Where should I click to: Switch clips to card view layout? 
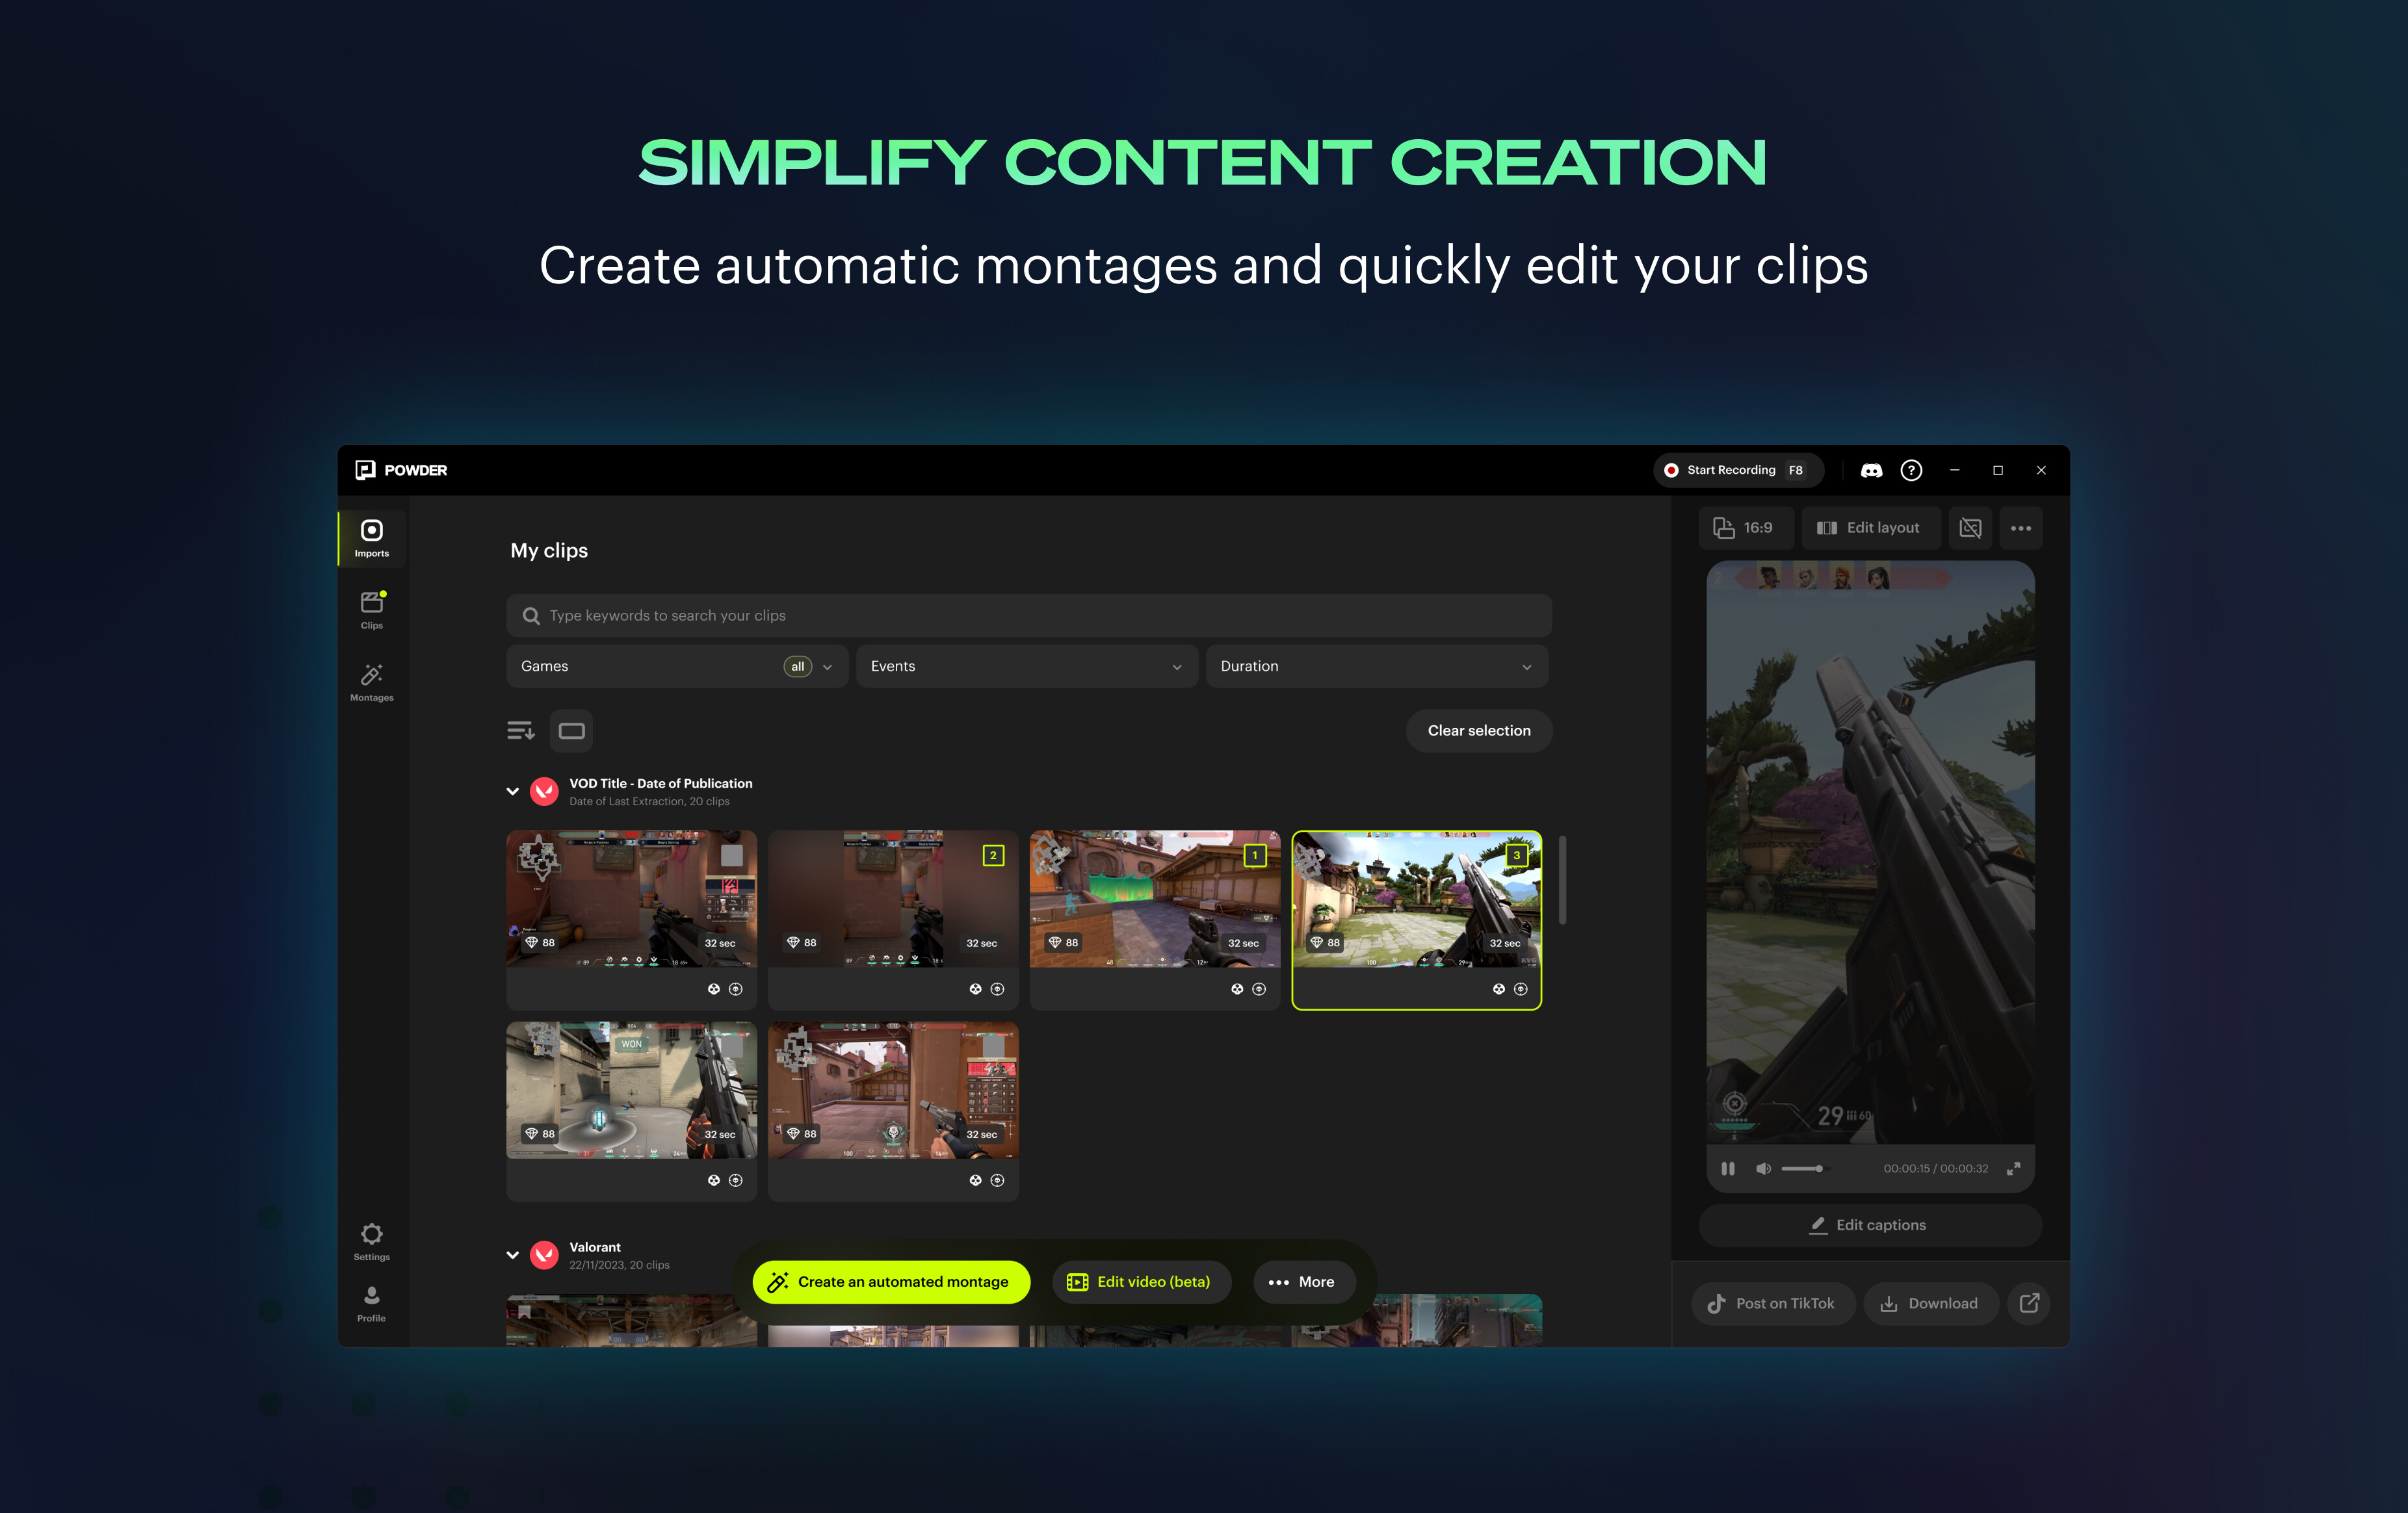point(571,730)
